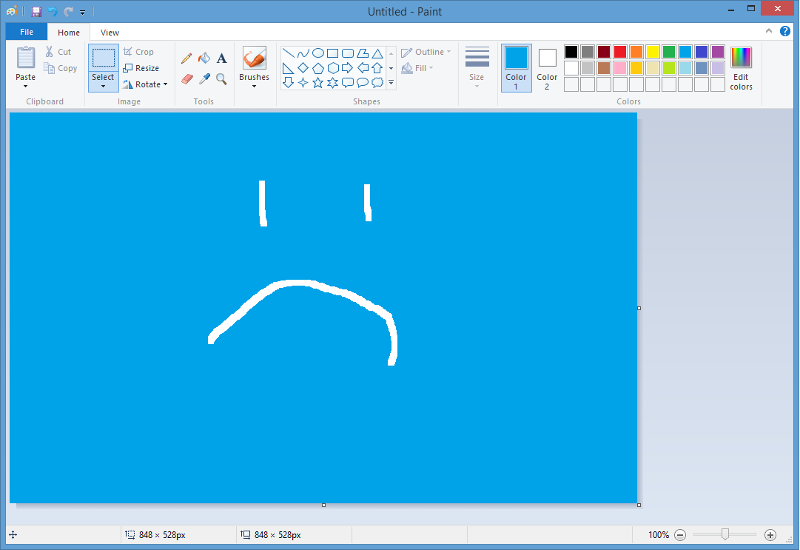Choose the Cloud callout shape

pyautogui.click(x=377, y=82)
